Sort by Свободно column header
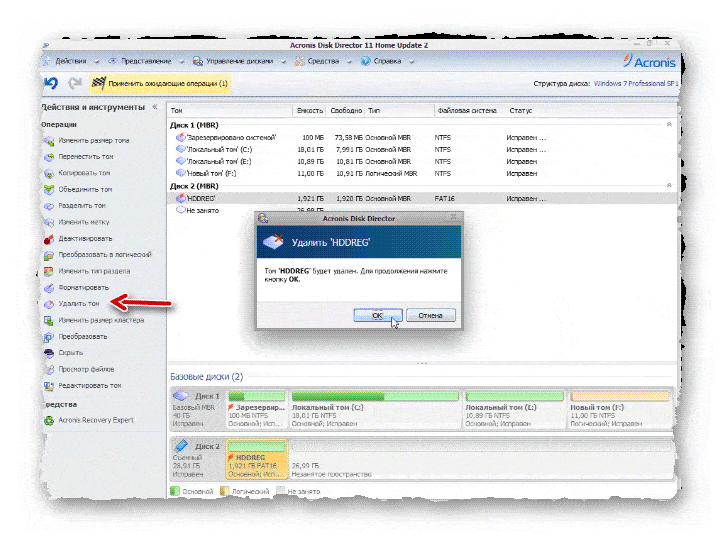Viewport: 720px width, 536px height. 346,111
